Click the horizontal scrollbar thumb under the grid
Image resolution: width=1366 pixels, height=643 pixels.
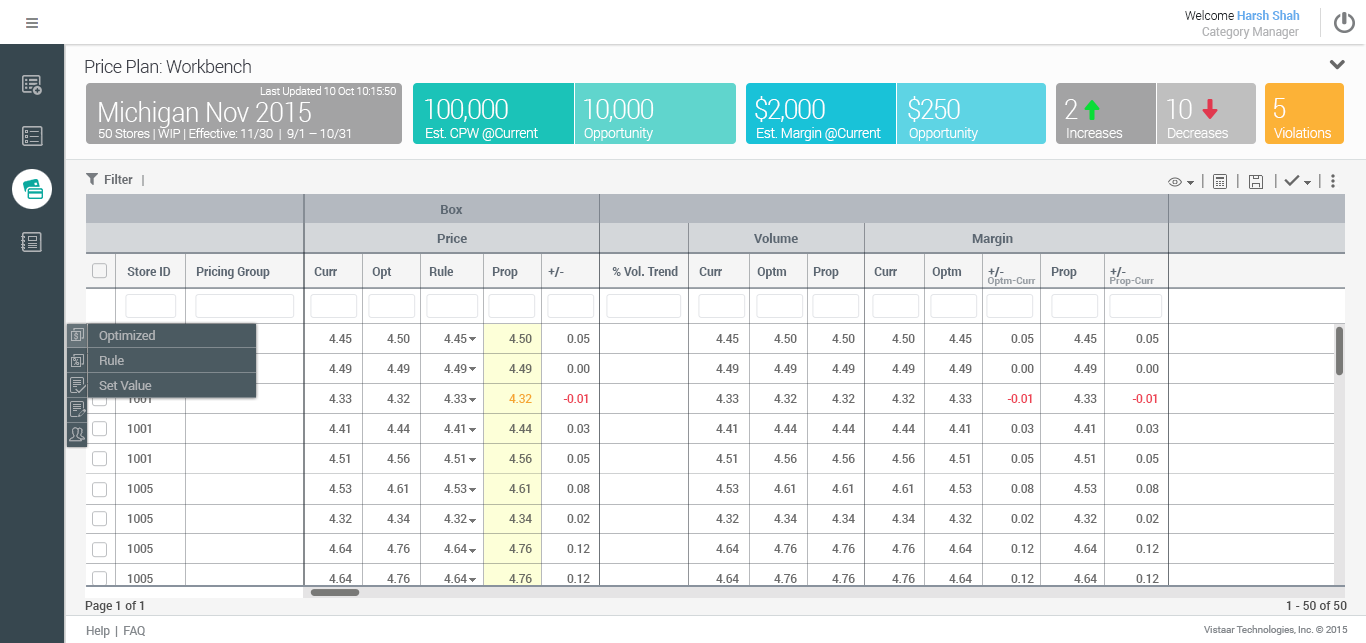[x=335, y=592]
